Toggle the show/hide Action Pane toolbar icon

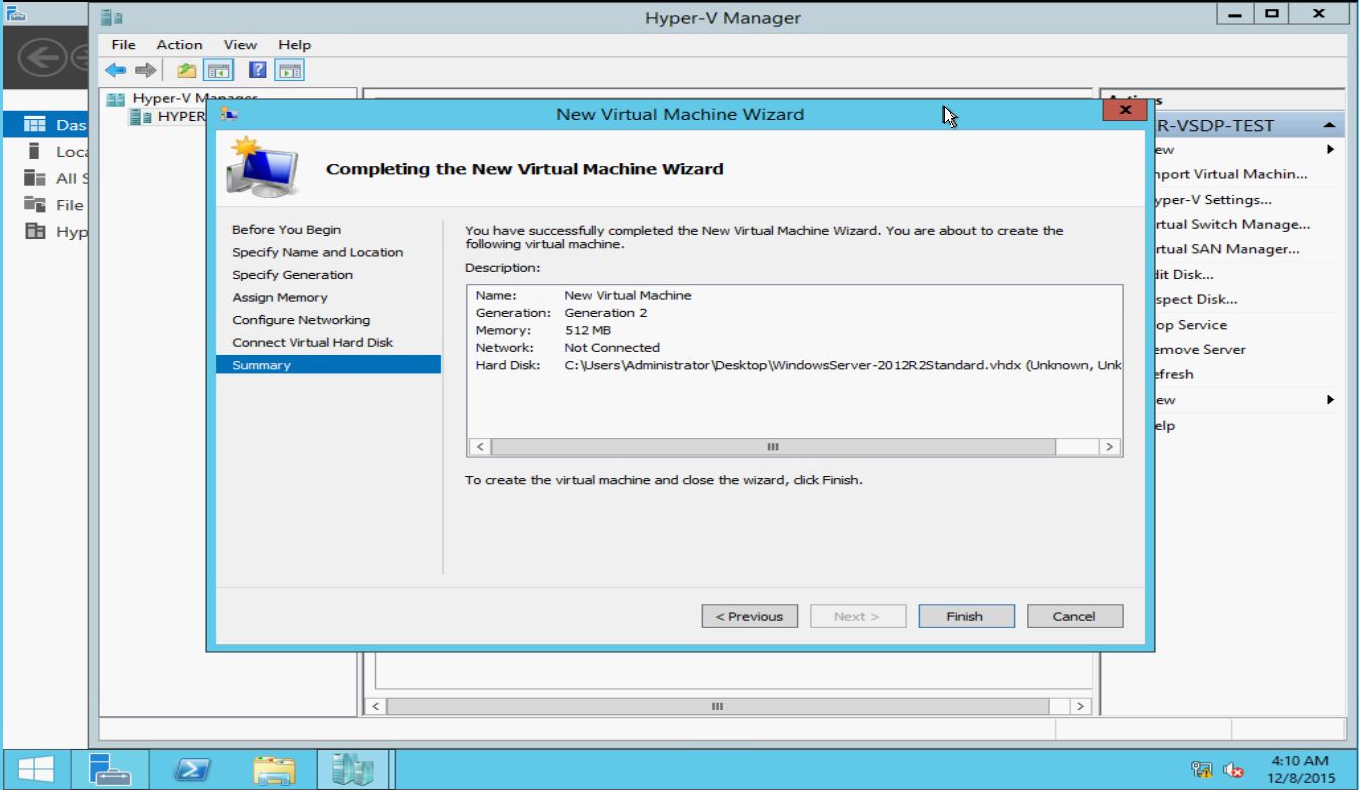point(290,70)
